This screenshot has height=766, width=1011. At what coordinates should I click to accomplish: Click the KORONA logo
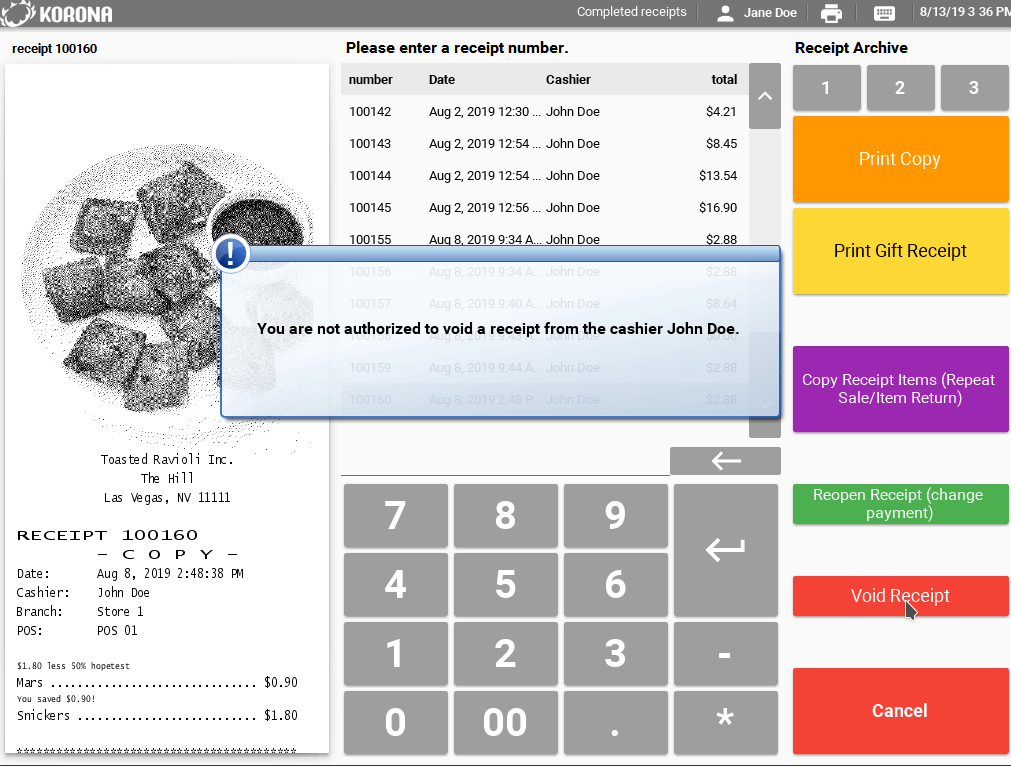[57, 14]
